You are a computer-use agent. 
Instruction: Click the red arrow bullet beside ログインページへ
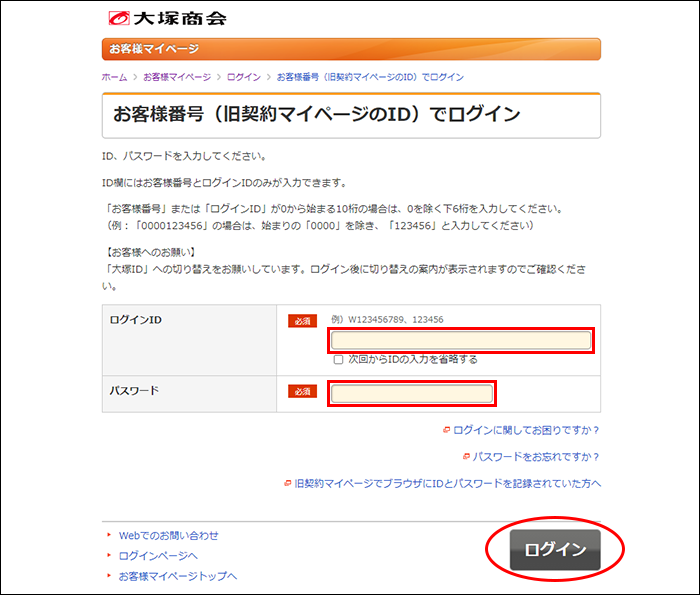[x=109, y=555]
